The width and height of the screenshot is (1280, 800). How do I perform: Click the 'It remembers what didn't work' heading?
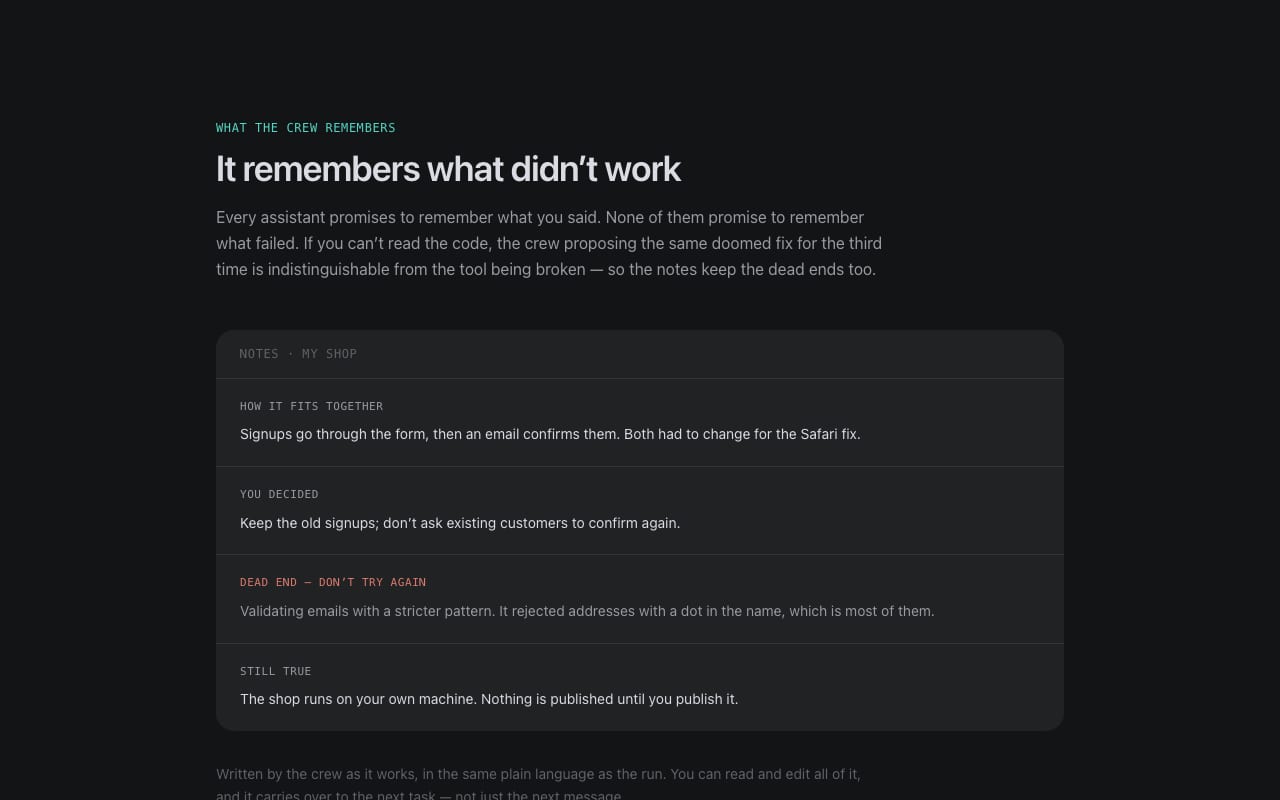tap(448, 169)
